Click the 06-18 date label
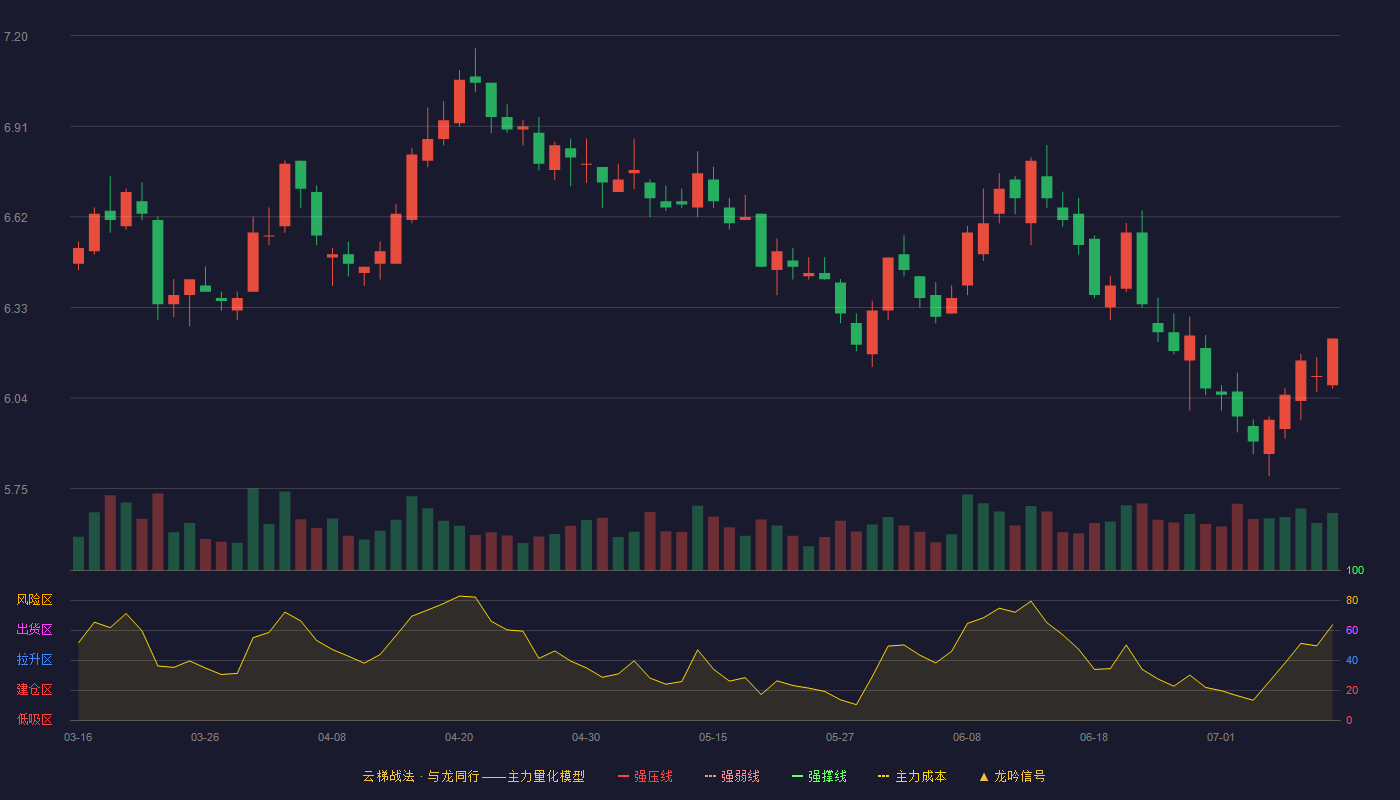This screenshot has width=1400, height=800. (1094, 737)
